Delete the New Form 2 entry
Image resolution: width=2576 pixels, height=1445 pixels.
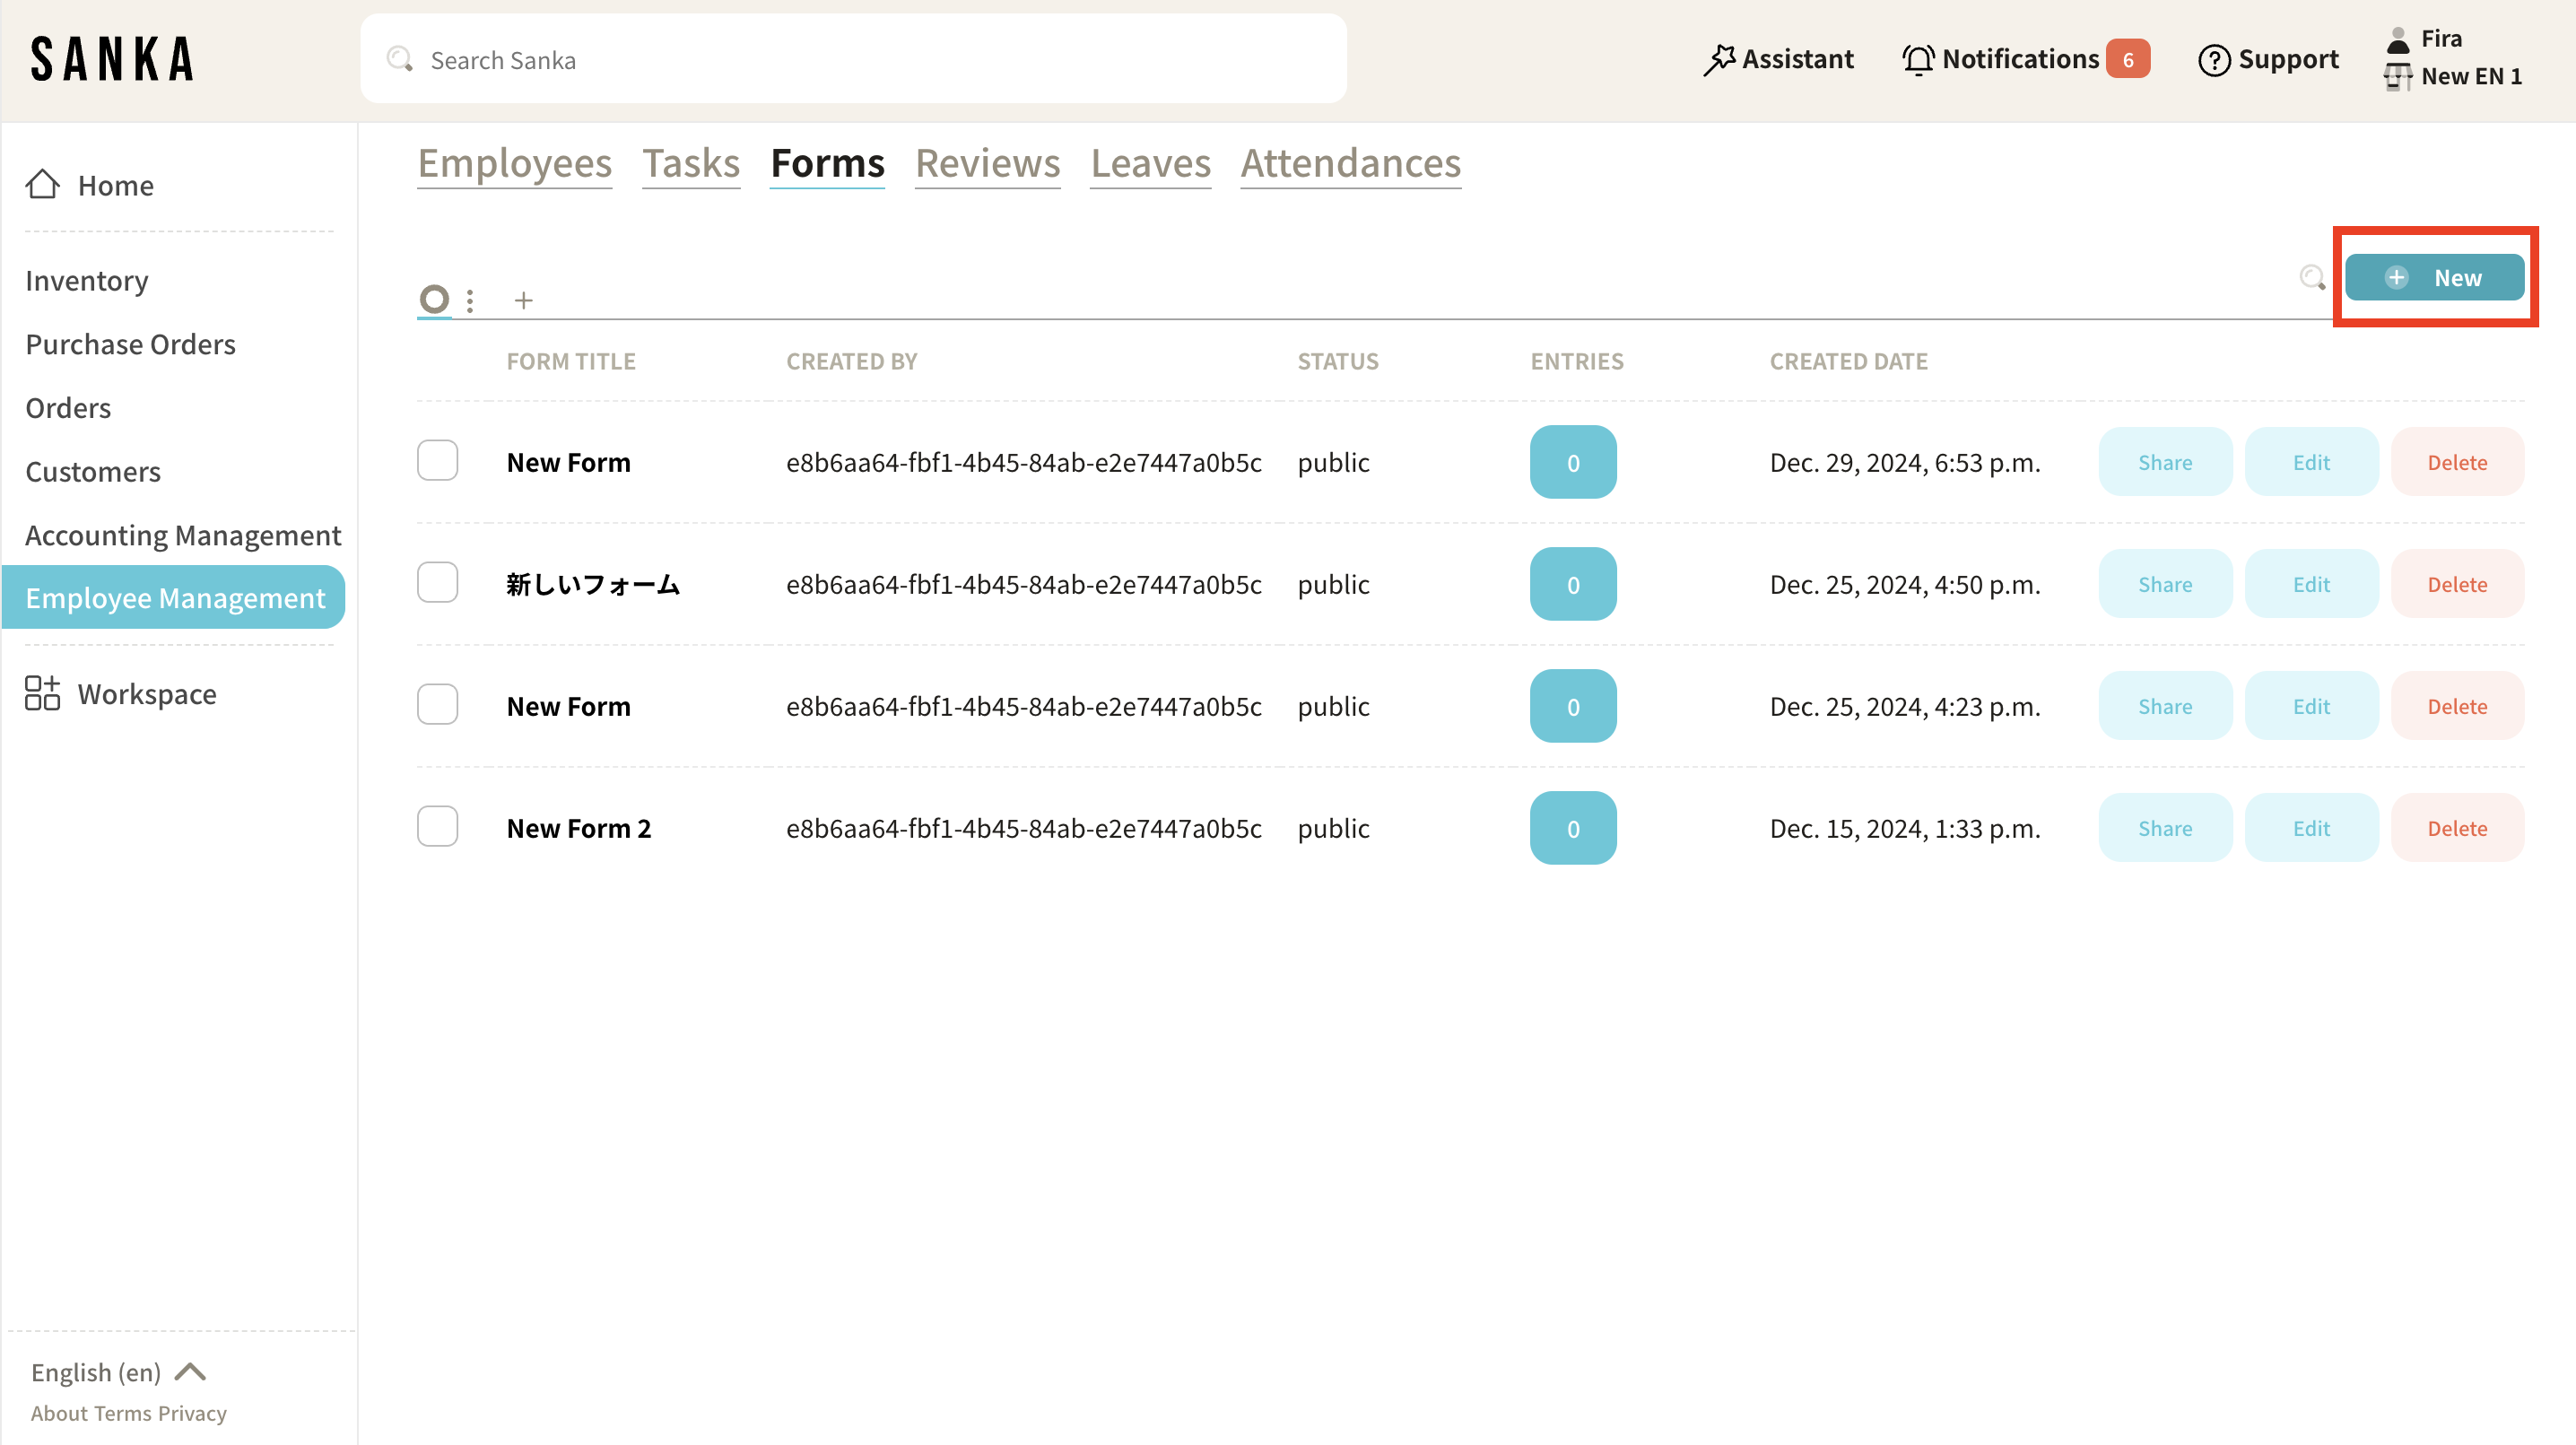[x=2456, y=828]
